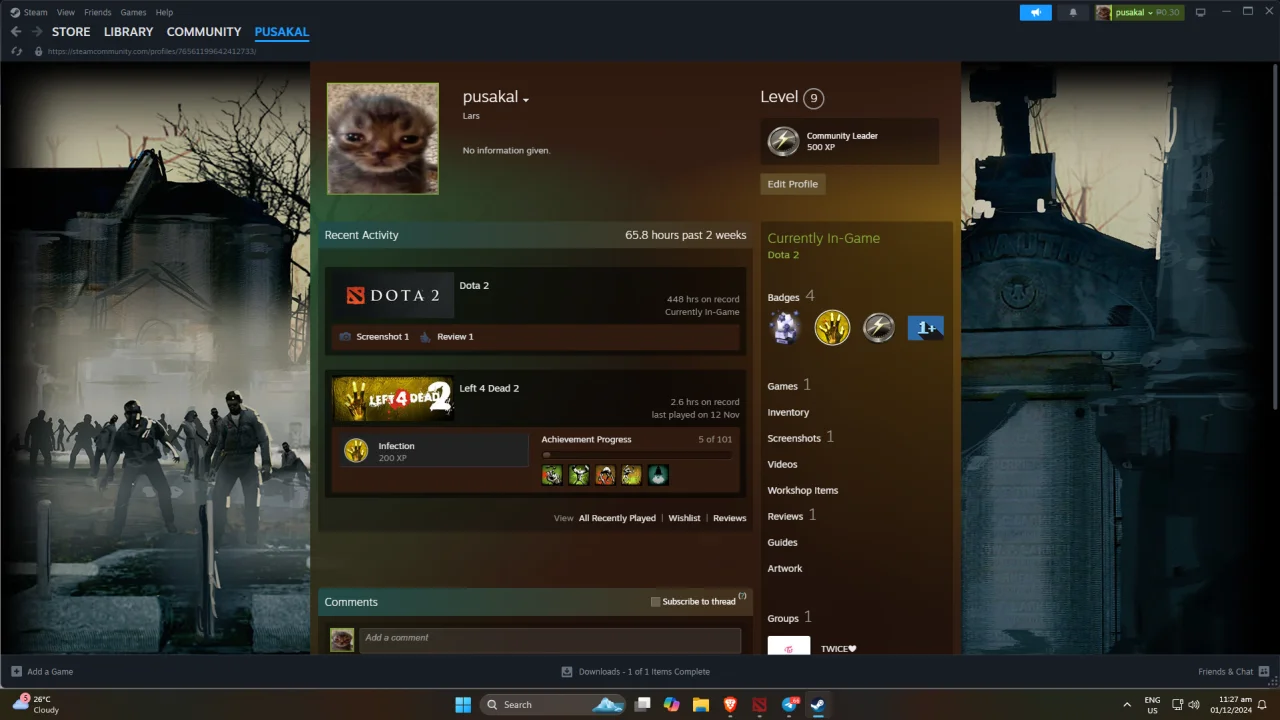The width and height of the screenshot is (1280, 720).
Task: Click the announcements megaphone icon
Action: click(x=1036, y=12)
